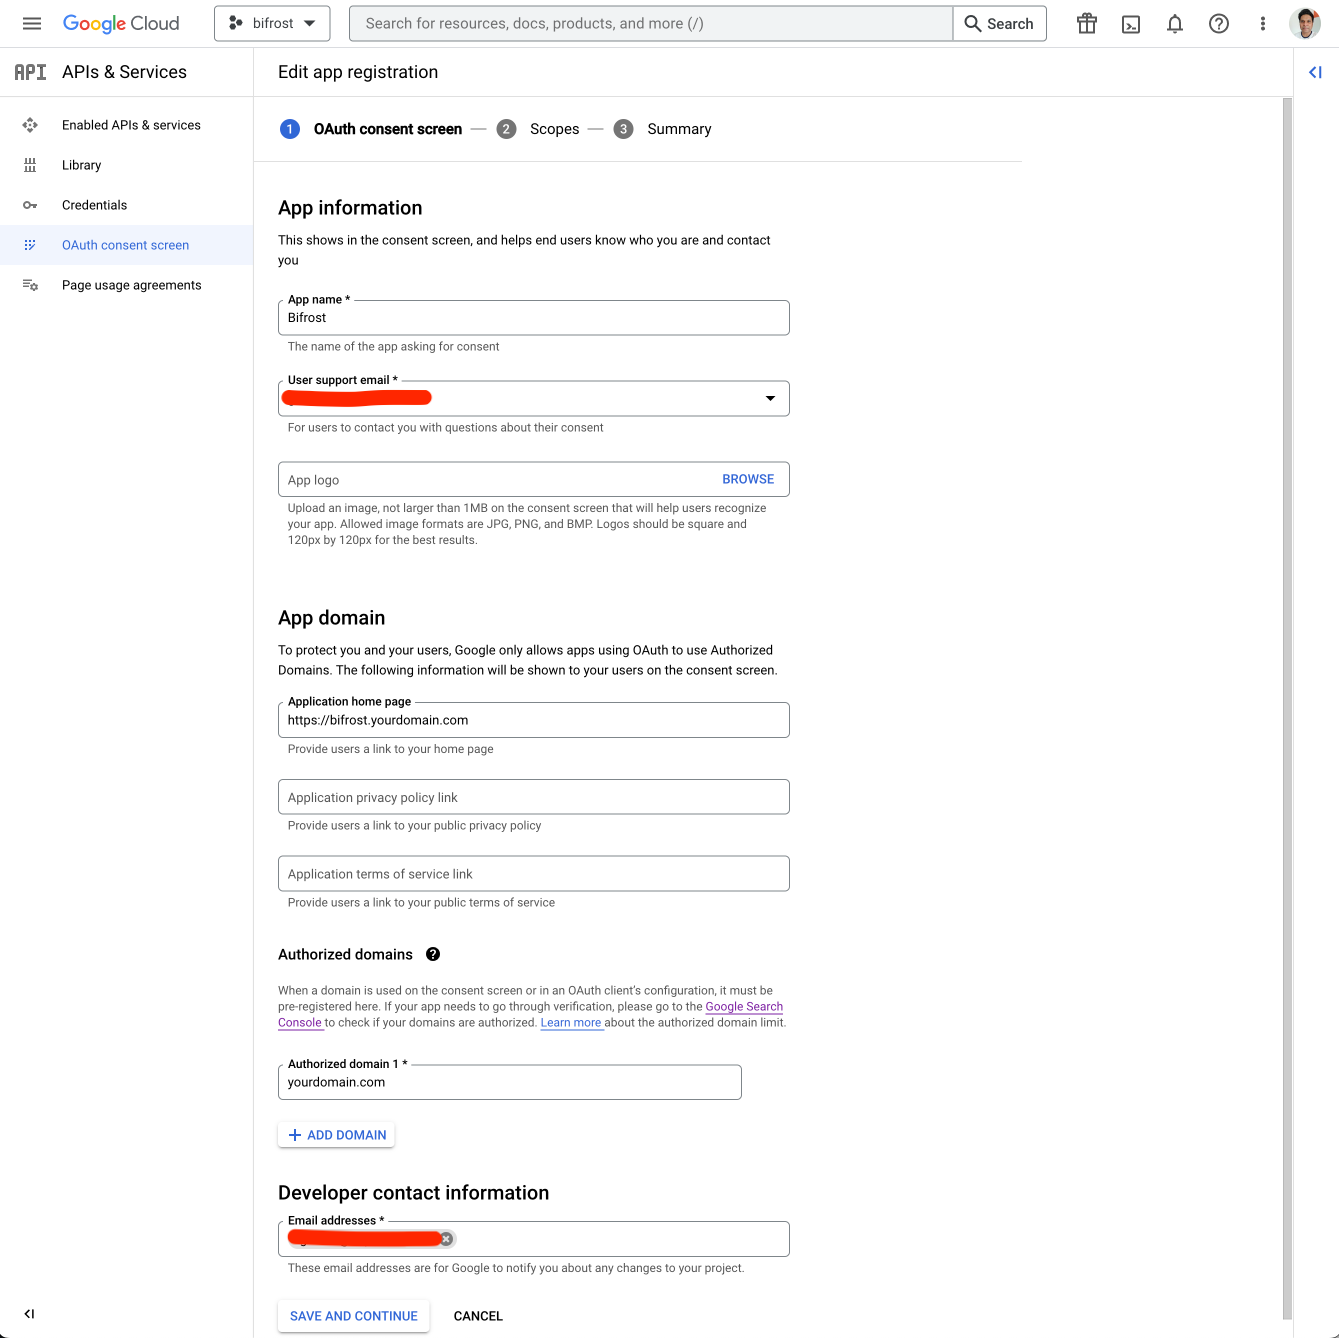The height and width of the screenshot is (1338, 1339).
Task: Click the page vertical scrollbar
Action: click(1287, 709)
